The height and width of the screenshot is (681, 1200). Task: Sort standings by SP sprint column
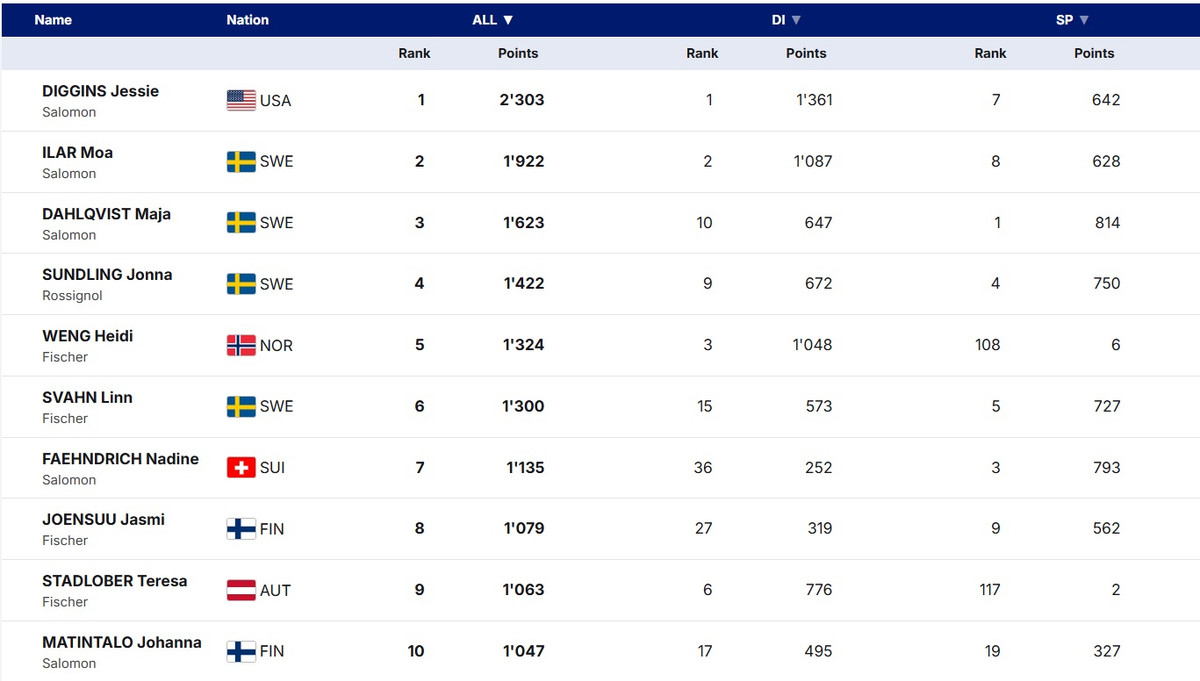1072,20
